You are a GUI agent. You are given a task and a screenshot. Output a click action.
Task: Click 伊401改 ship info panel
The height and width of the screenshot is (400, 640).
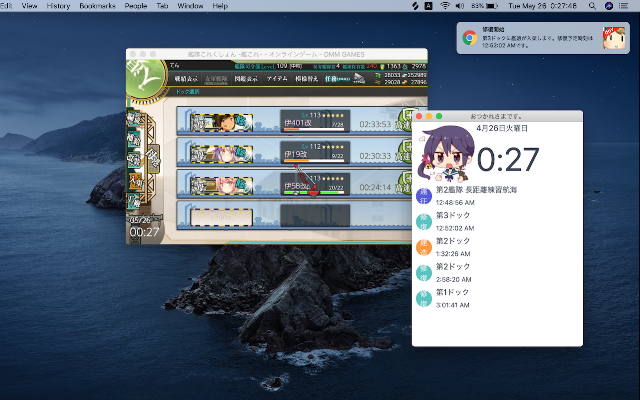click(315, 121)
